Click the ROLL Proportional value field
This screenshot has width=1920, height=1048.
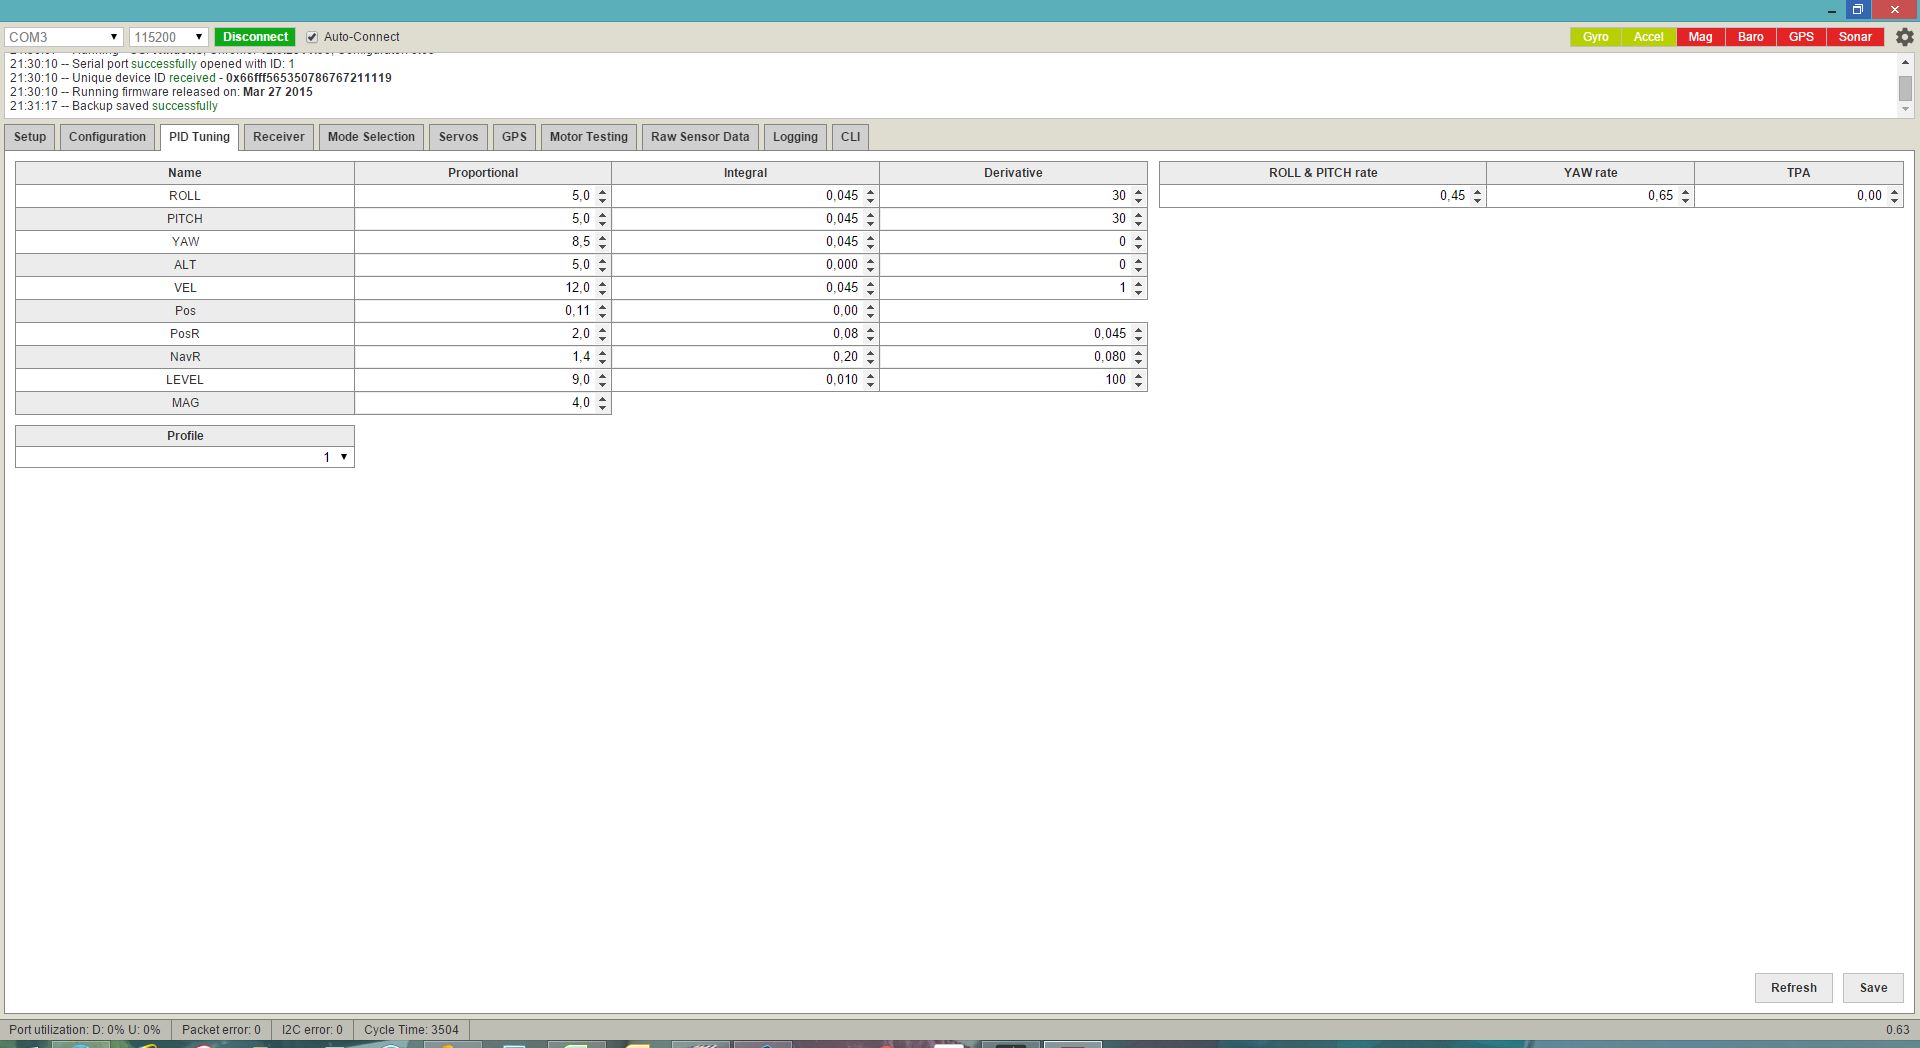coord(475,196)
